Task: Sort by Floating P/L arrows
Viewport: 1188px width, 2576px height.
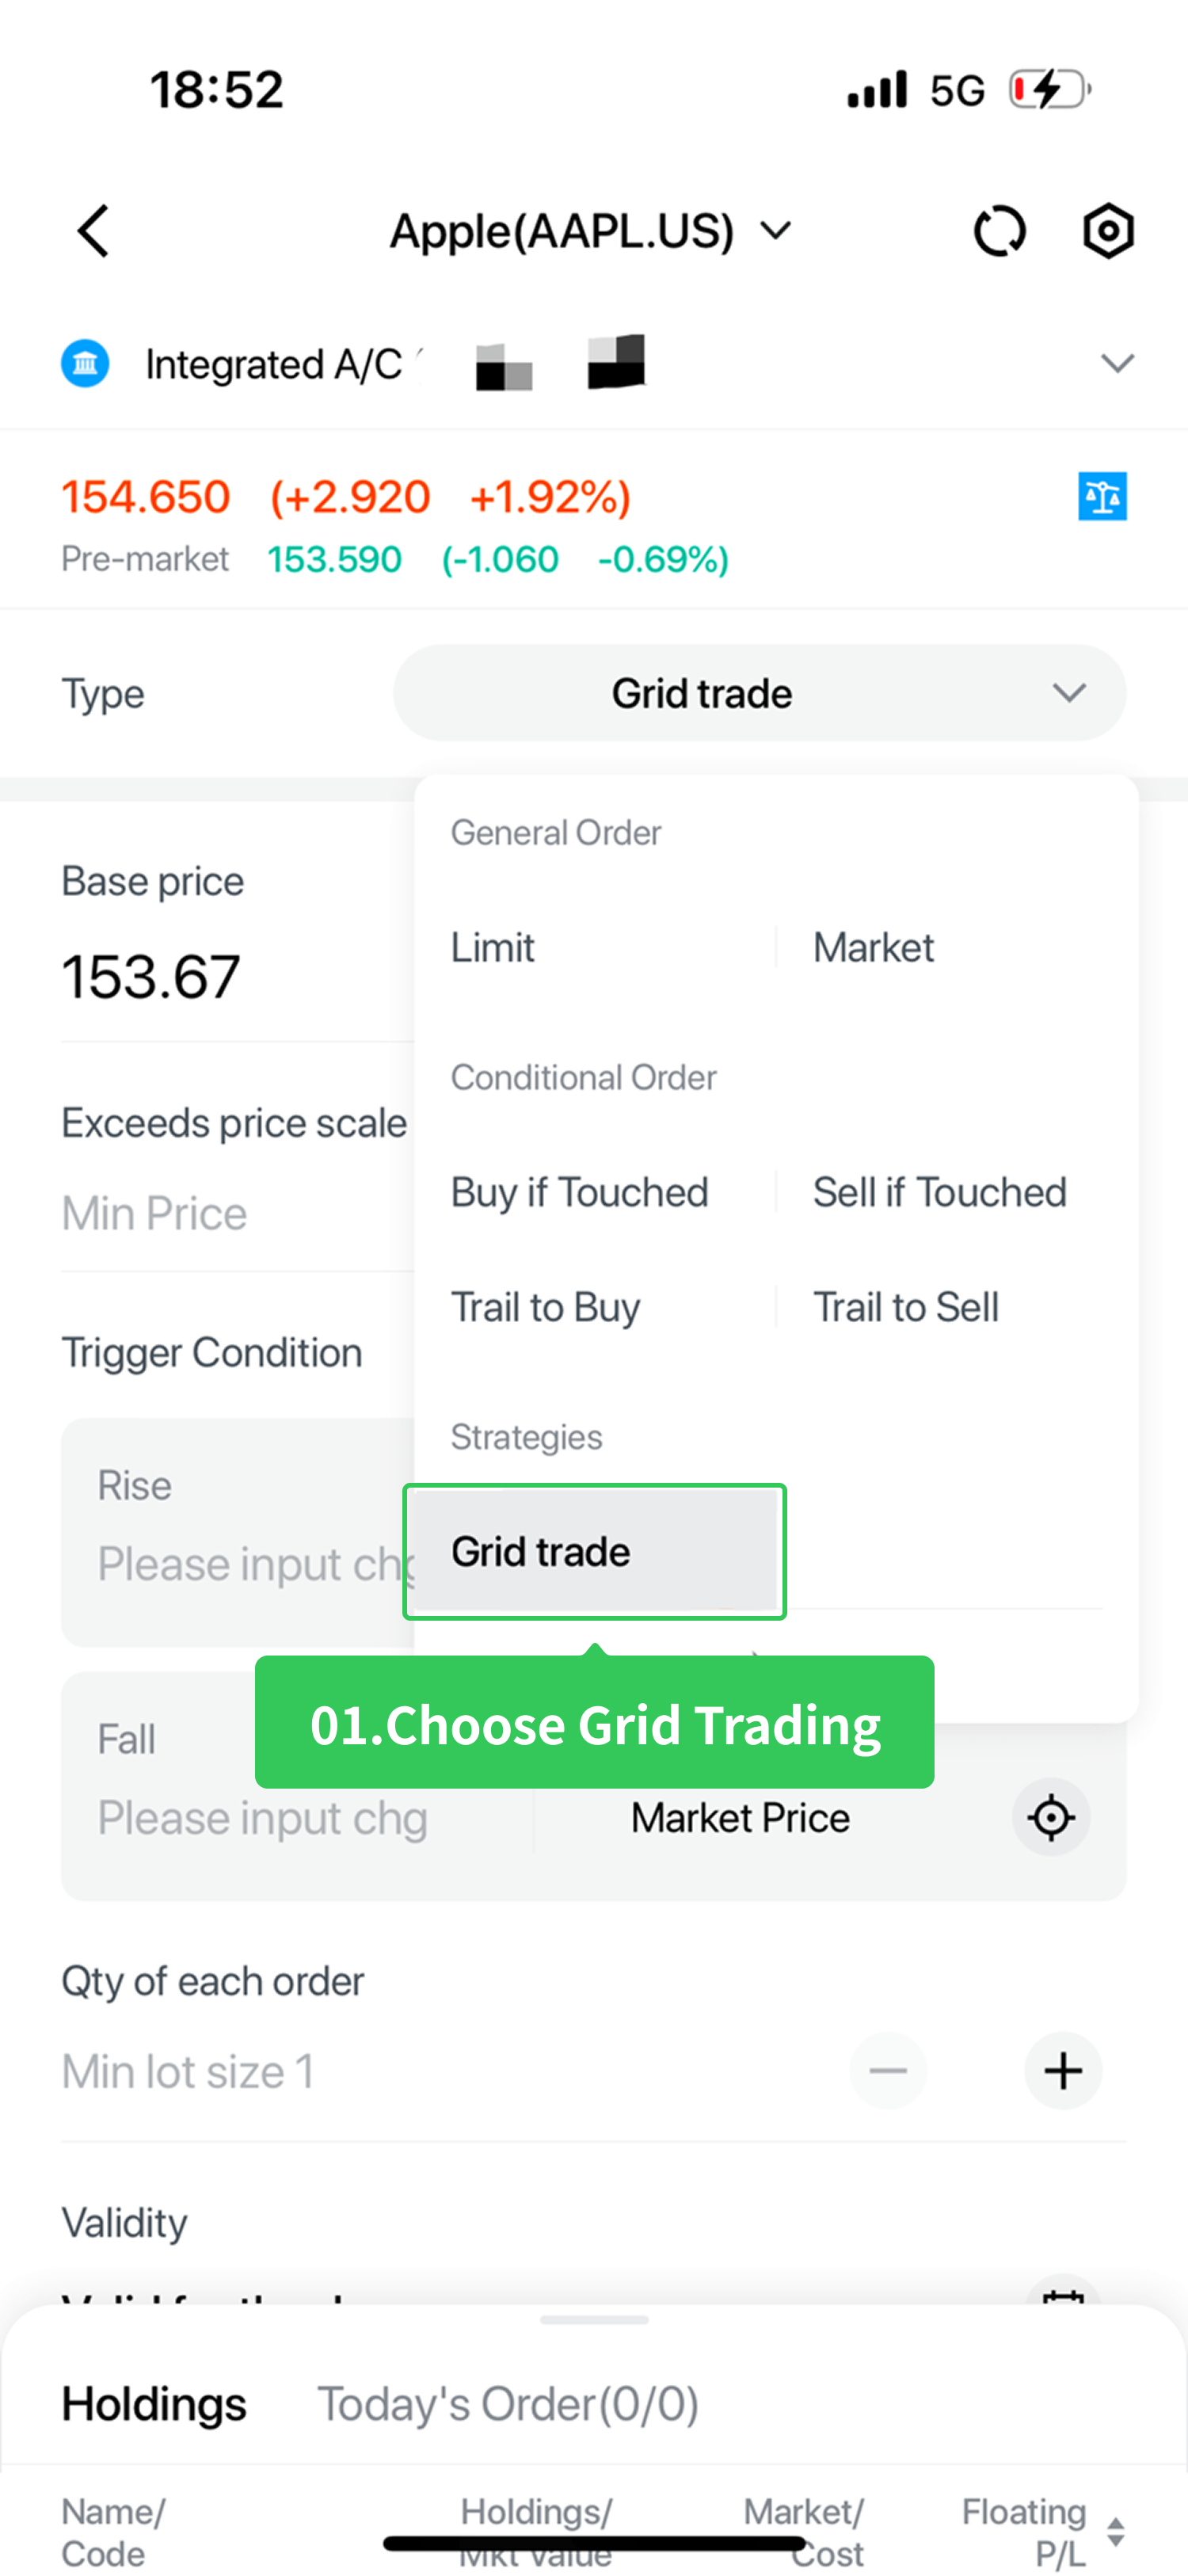Action: point(1116,2532)
